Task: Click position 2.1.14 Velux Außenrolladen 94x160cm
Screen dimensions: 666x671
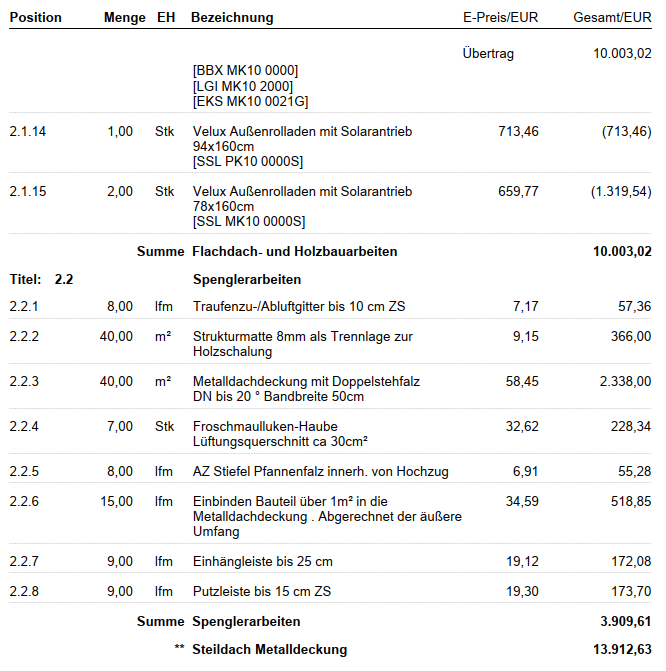Action: 330,146
